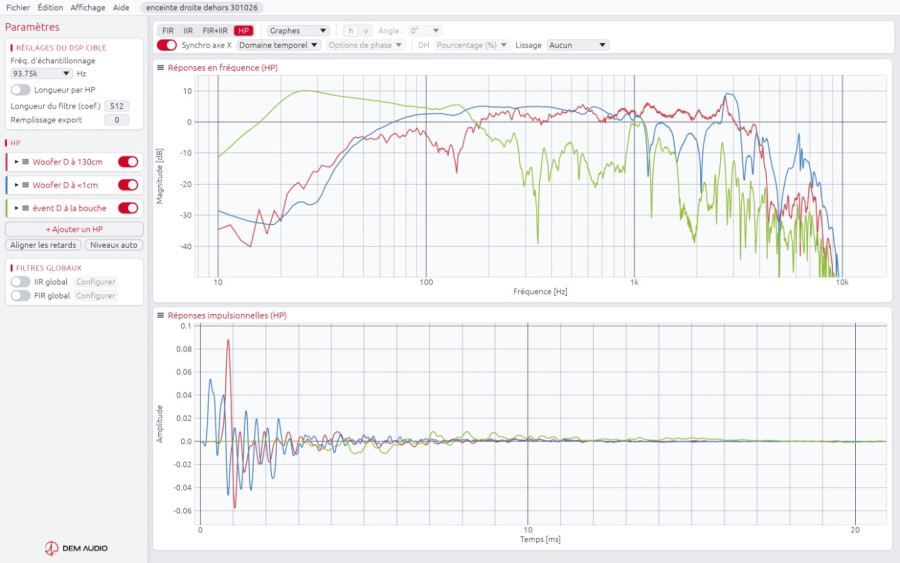Open the Réponses impulsionnelles (HP) panel menu icon
The height and width of the screenshot is (563, 900).
(x=161, y=316)
